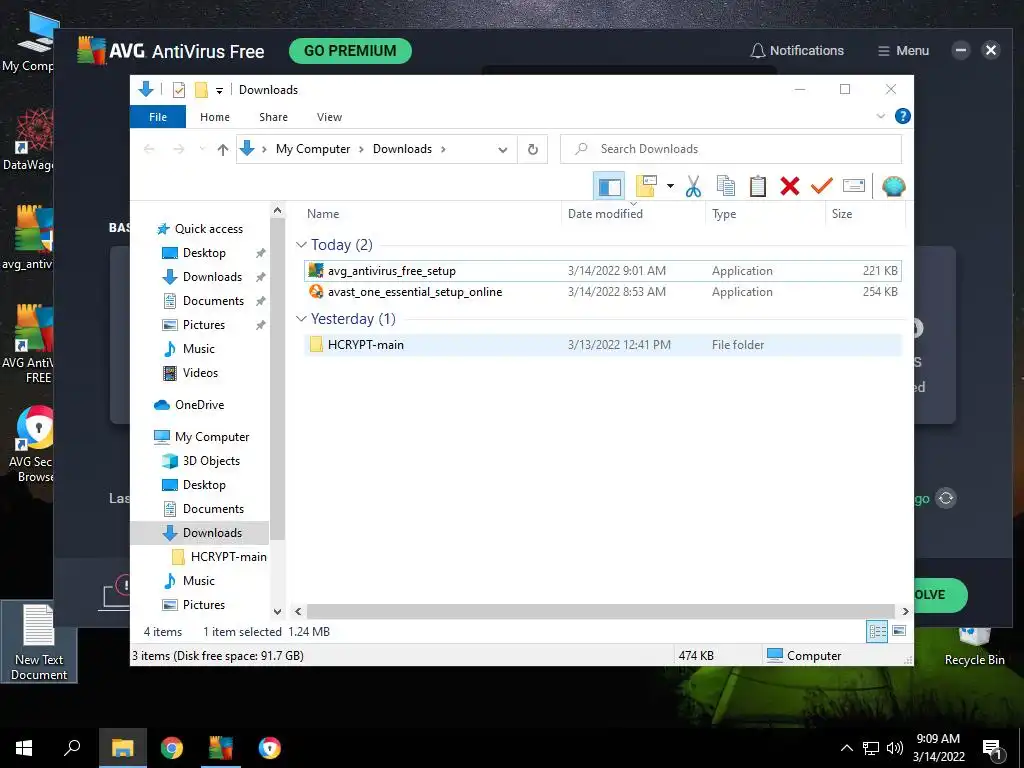Click AVG AntiVirus icon on the taskbar
Image resolution: width=1024 pixels, height=768 pixels.
tap(221, 748)
